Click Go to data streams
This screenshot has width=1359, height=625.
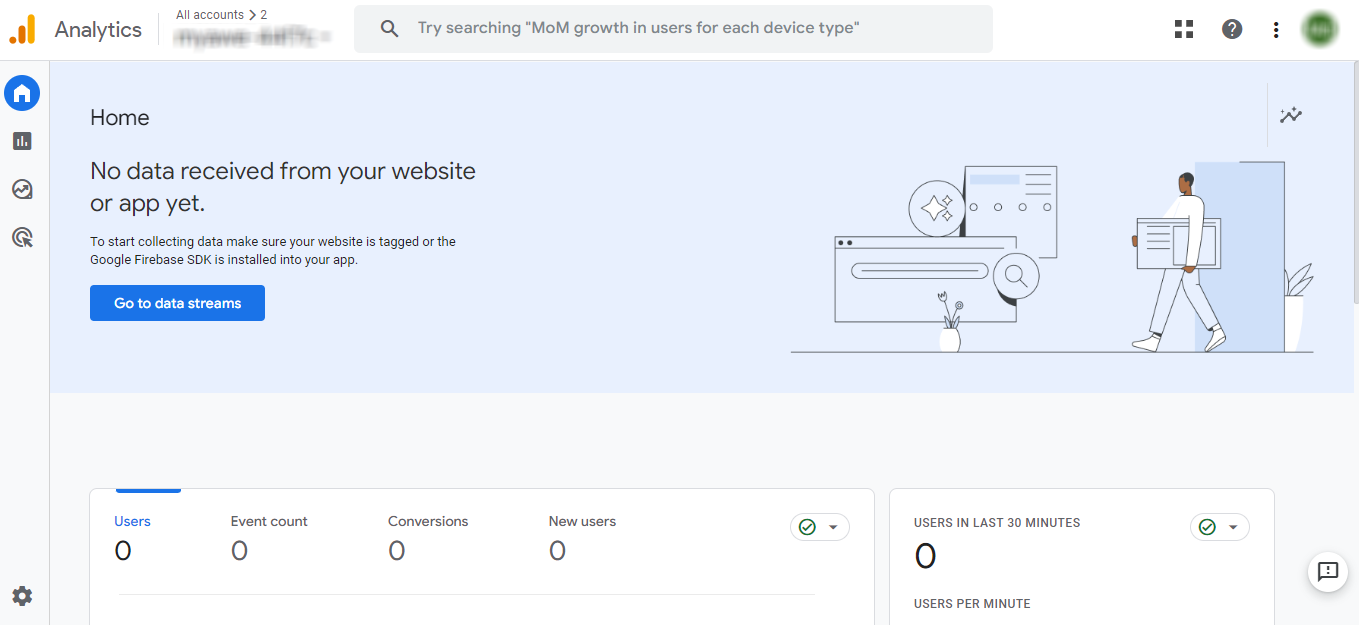[x=177, y=303]
